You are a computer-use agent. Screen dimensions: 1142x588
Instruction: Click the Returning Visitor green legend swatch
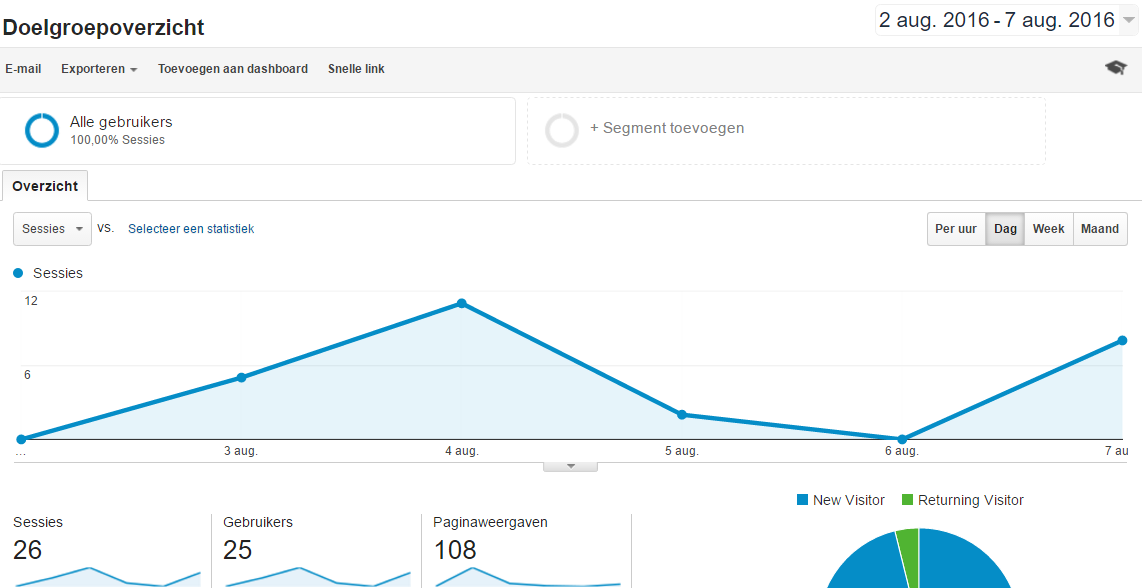pyautogui.click(x=907, y=500)
